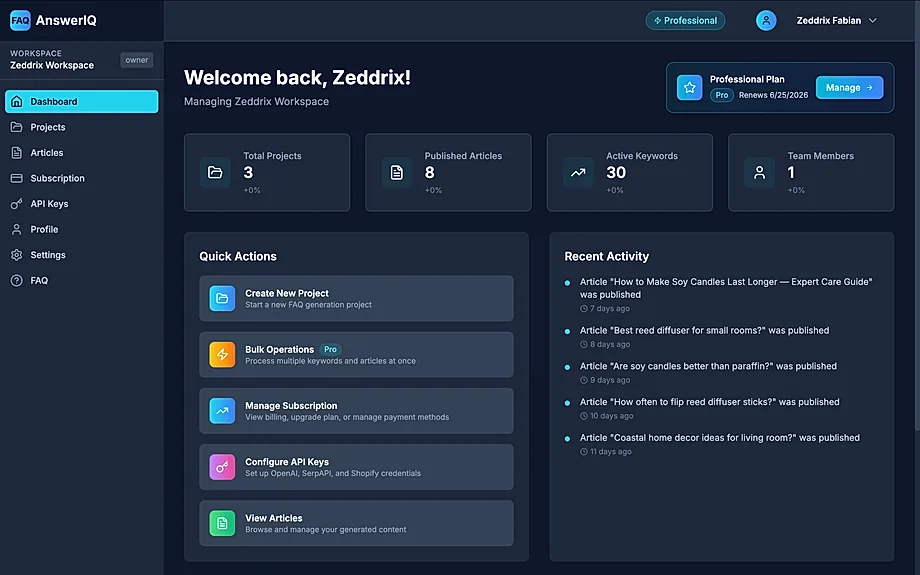
Task: Click the green View Articles icon
Action: click(222, 523)
